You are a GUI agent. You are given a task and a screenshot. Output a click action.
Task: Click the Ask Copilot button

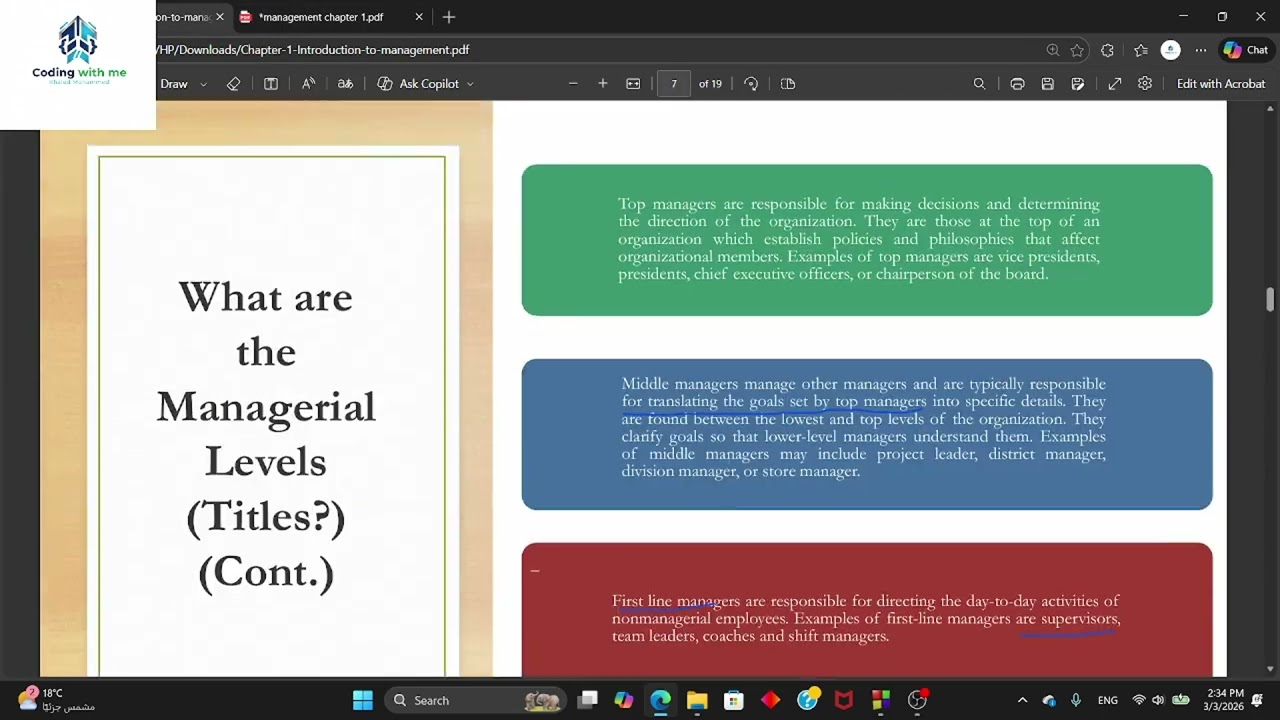click(418, 84)
